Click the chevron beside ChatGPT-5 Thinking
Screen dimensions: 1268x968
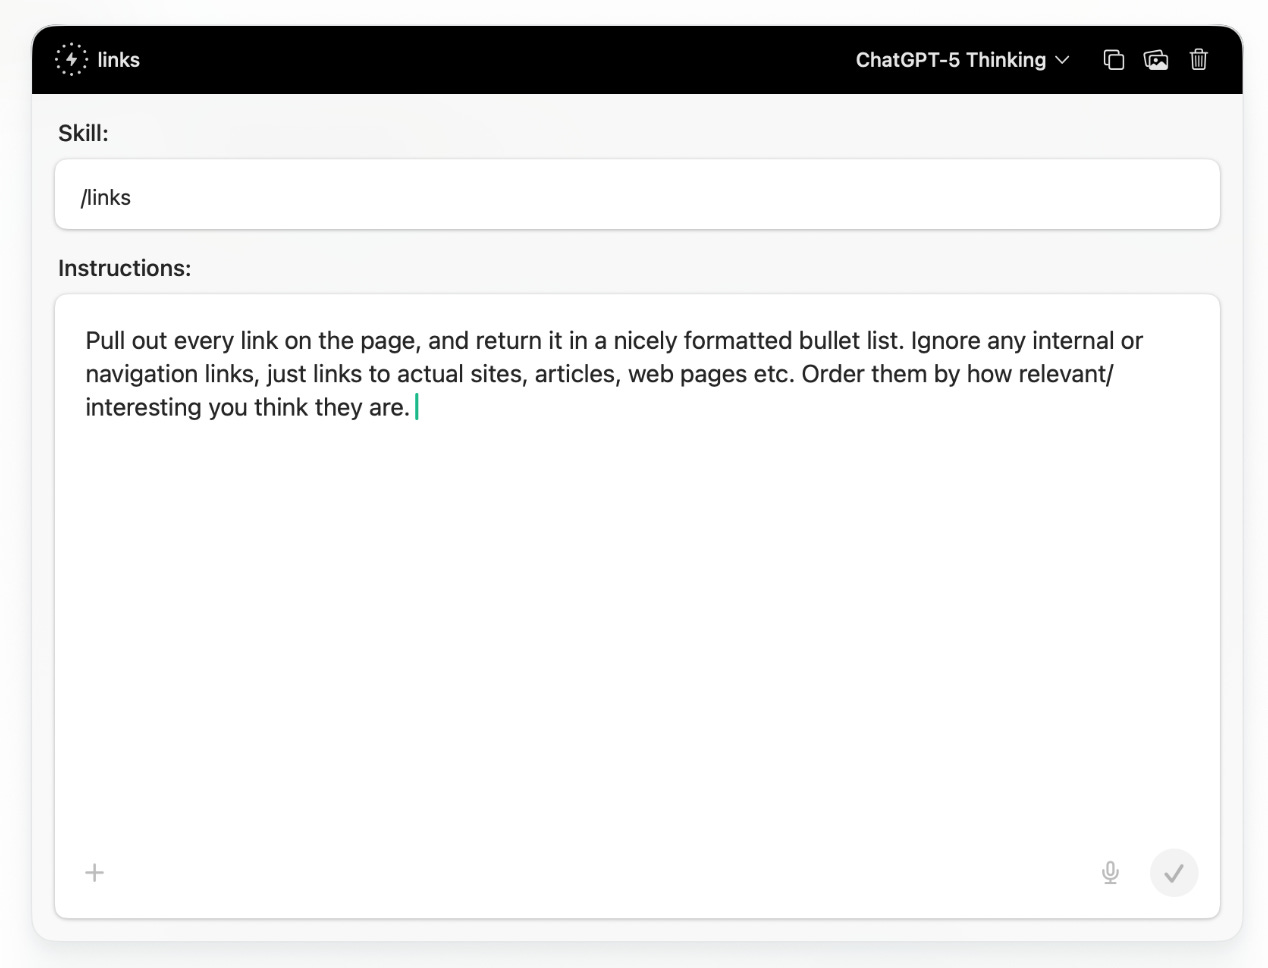point(1062,61)
